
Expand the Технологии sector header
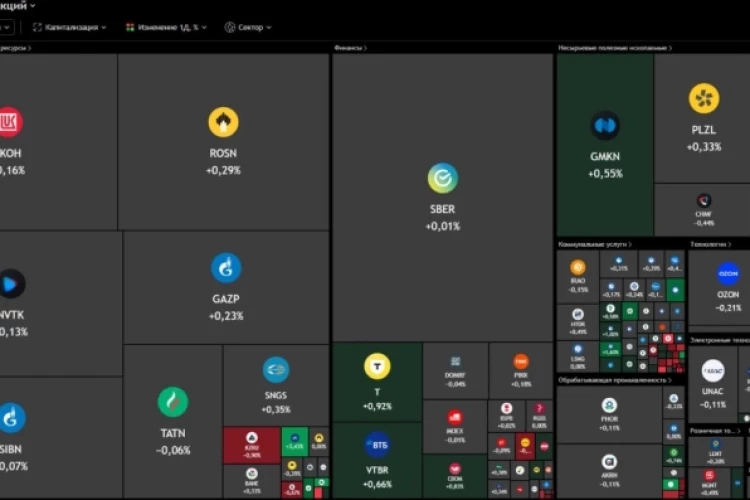pyautogui.click(x=710, y=244)
